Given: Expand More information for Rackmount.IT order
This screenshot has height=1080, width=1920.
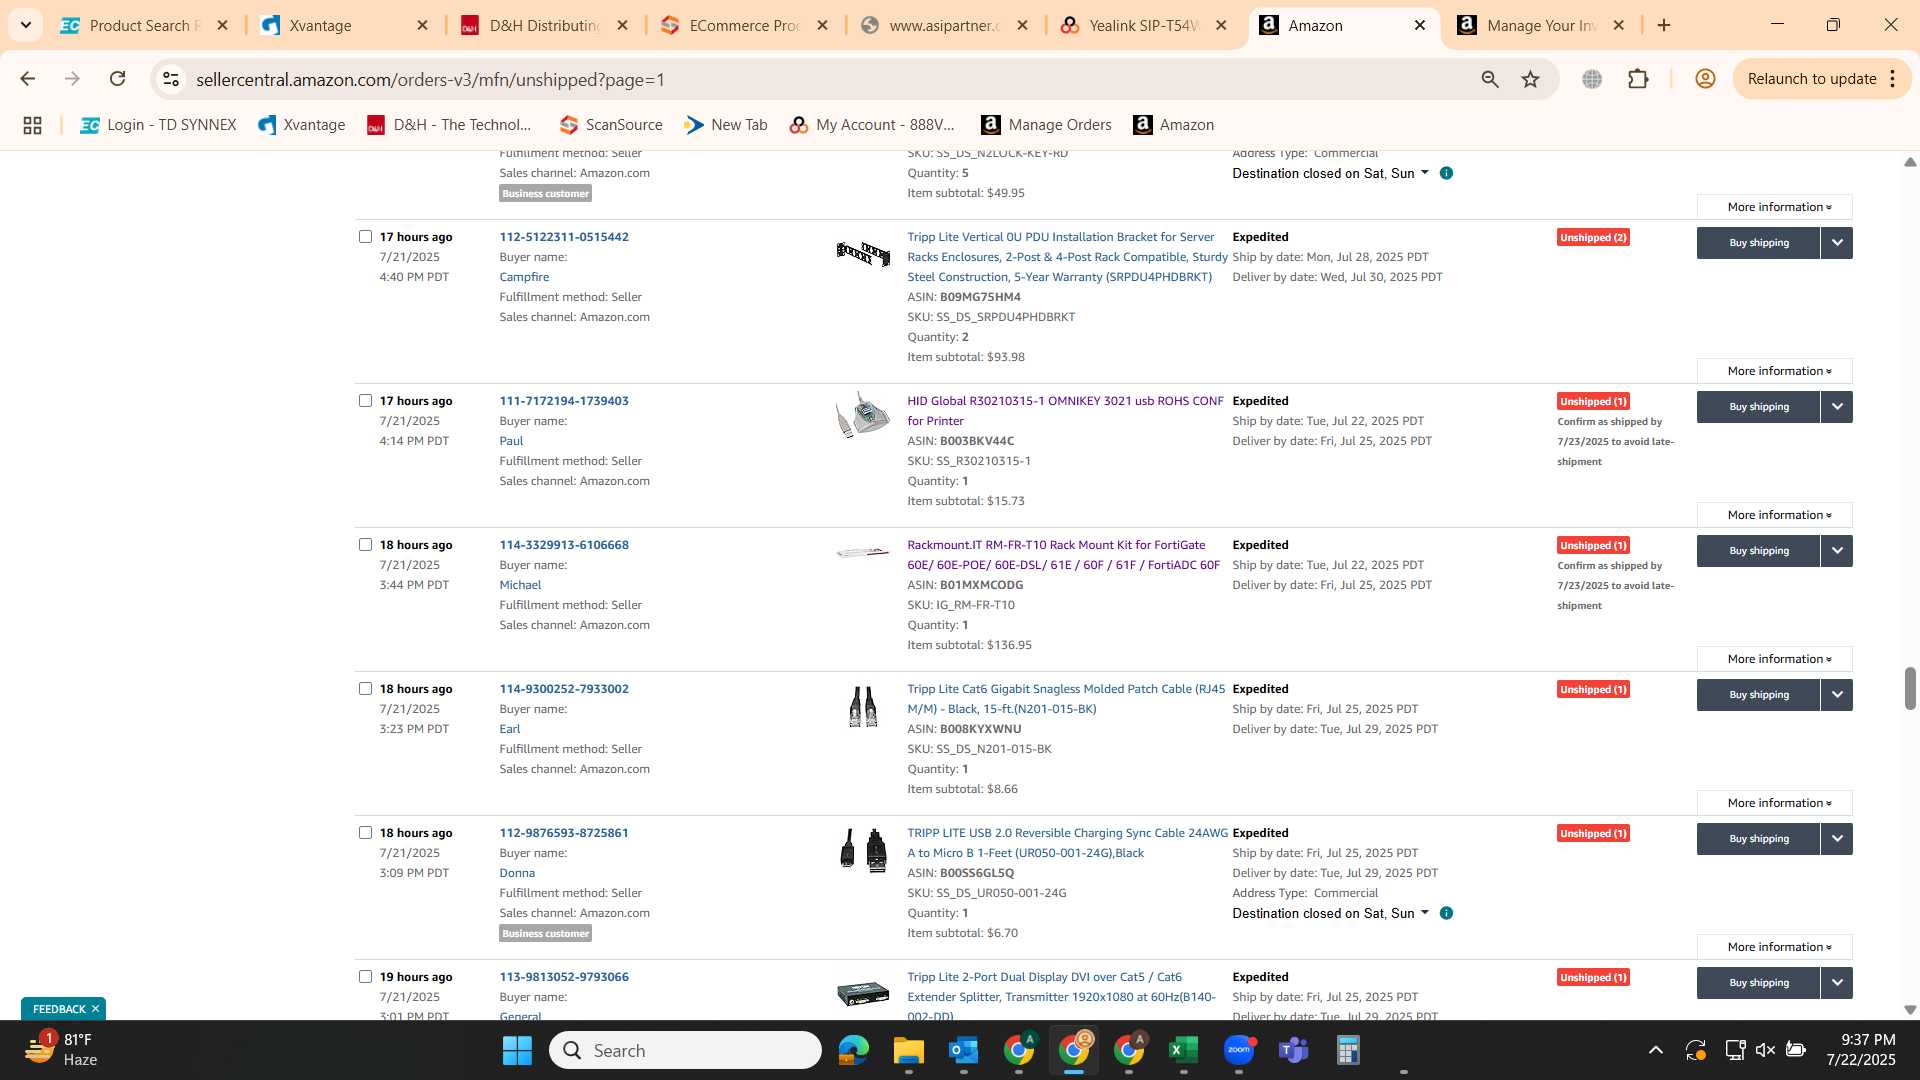Looking at the screenshot, I should tap(1775, 659).
